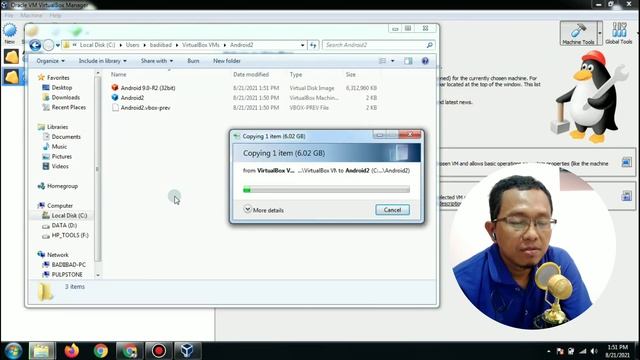Select Network in navigation pane

pyautogui.click(x=58, y=255)
